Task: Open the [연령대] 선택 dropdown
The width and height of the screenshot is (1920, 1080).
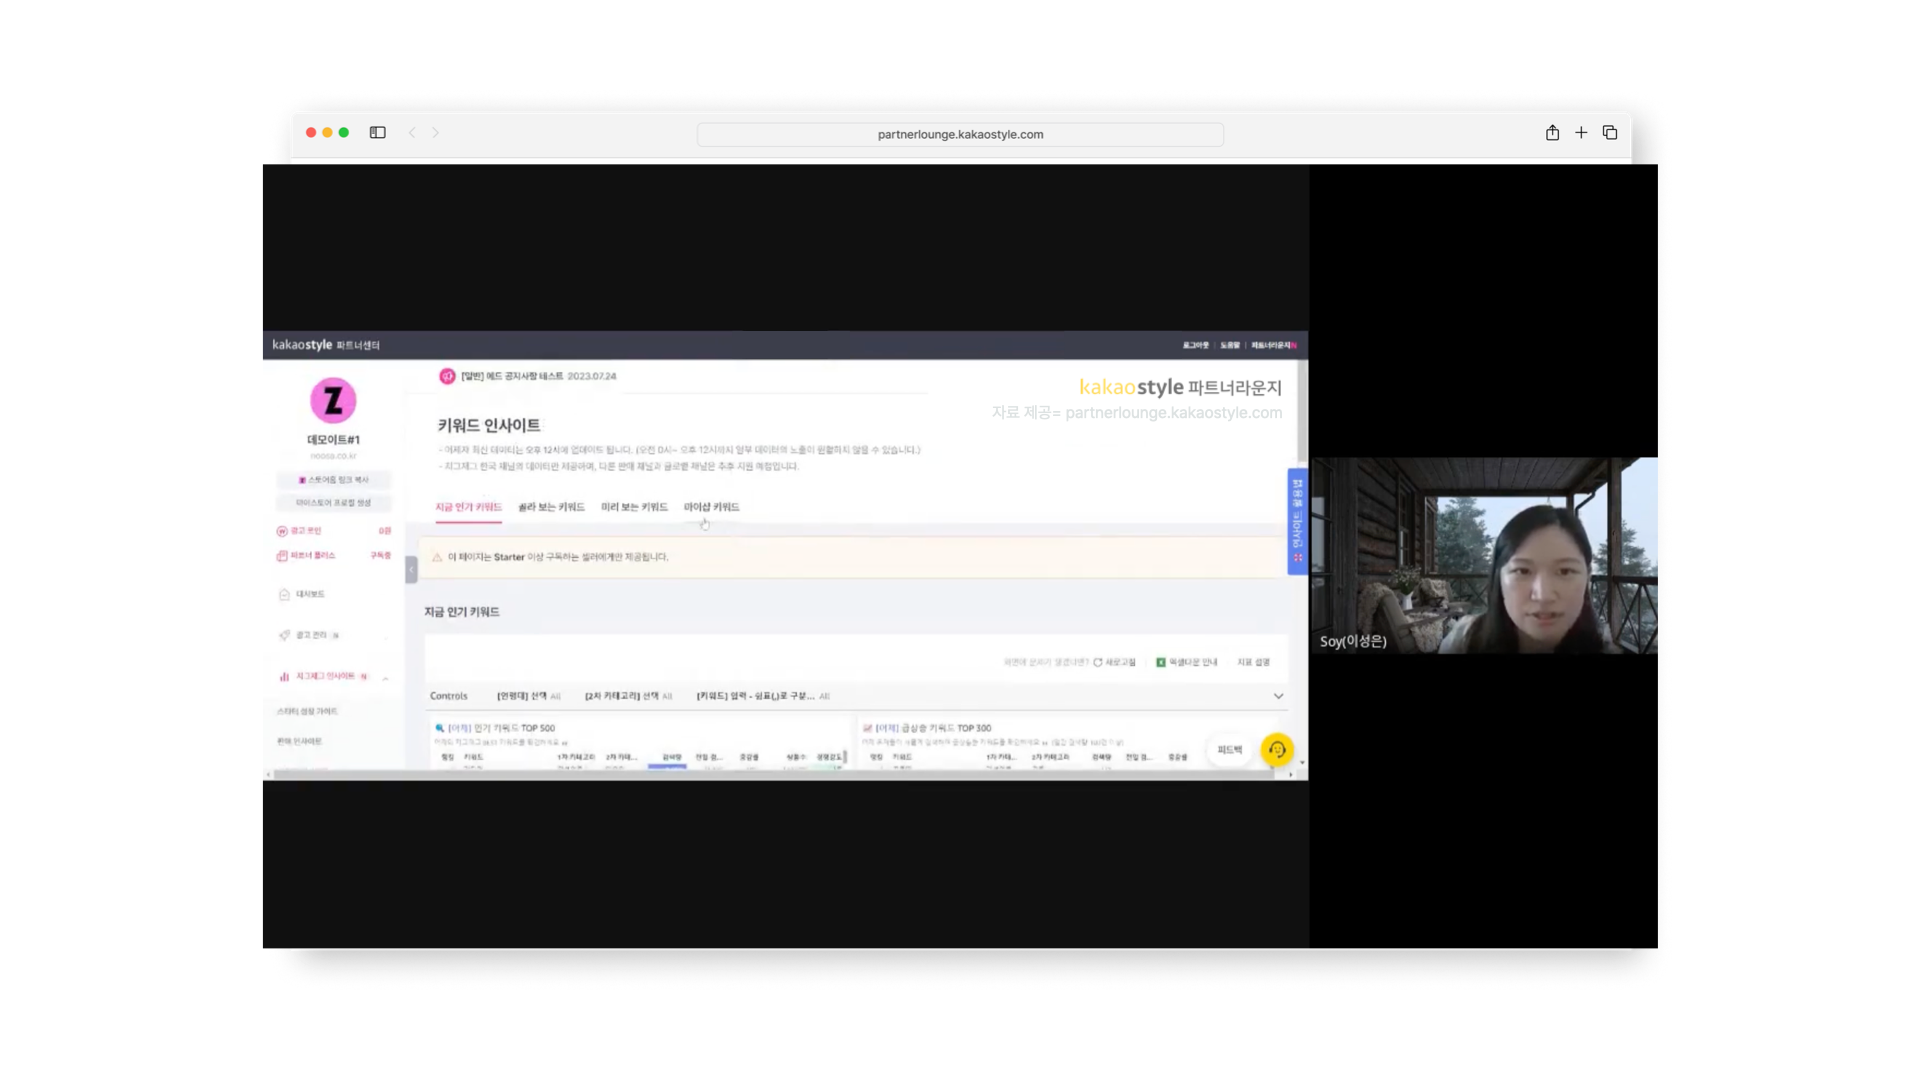Action: pyautogui.click(x=529, y=696)
